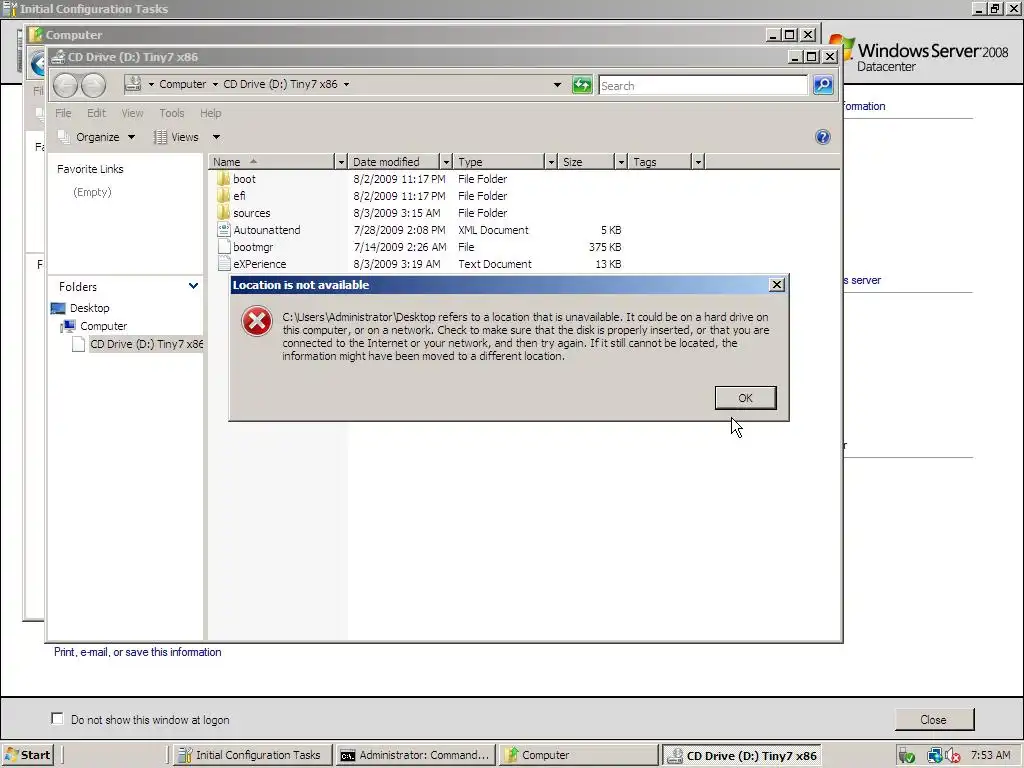The width and height of the screenshot is (1024, 768).
Task: Open the Help question mark icon
Action: click(x=823, y=136)
